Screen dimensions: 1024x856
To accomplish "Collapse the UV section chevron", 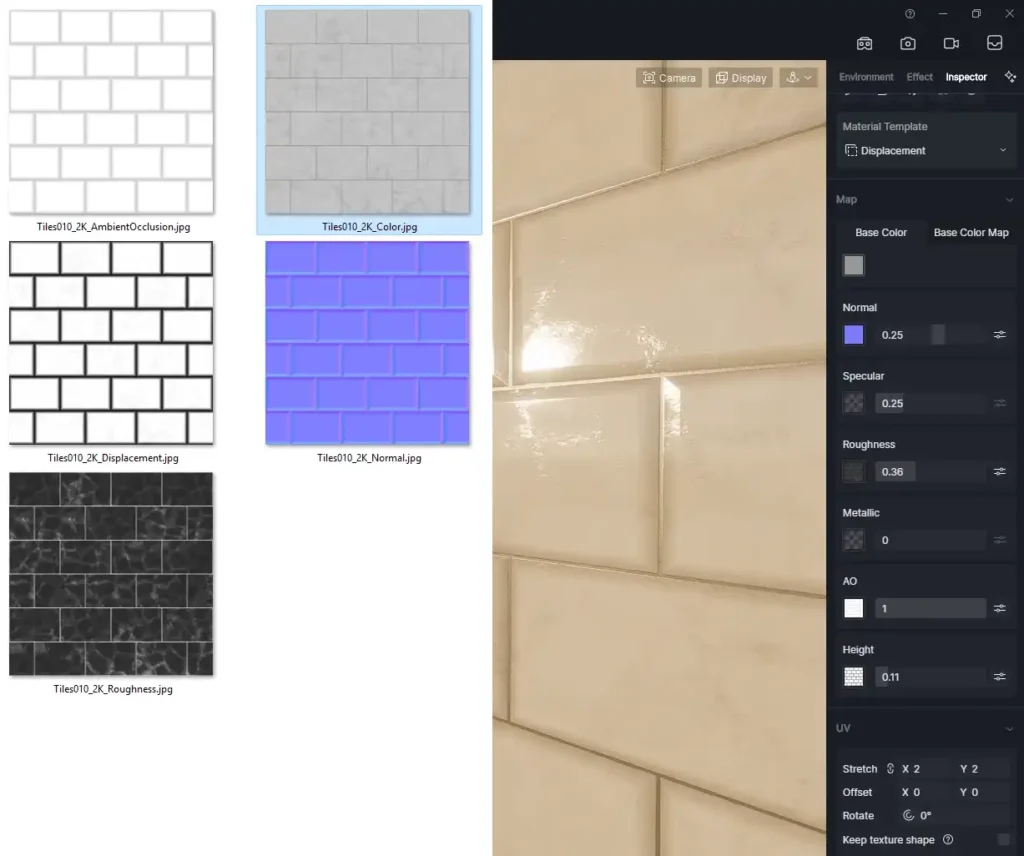I will pos(1008,728).
